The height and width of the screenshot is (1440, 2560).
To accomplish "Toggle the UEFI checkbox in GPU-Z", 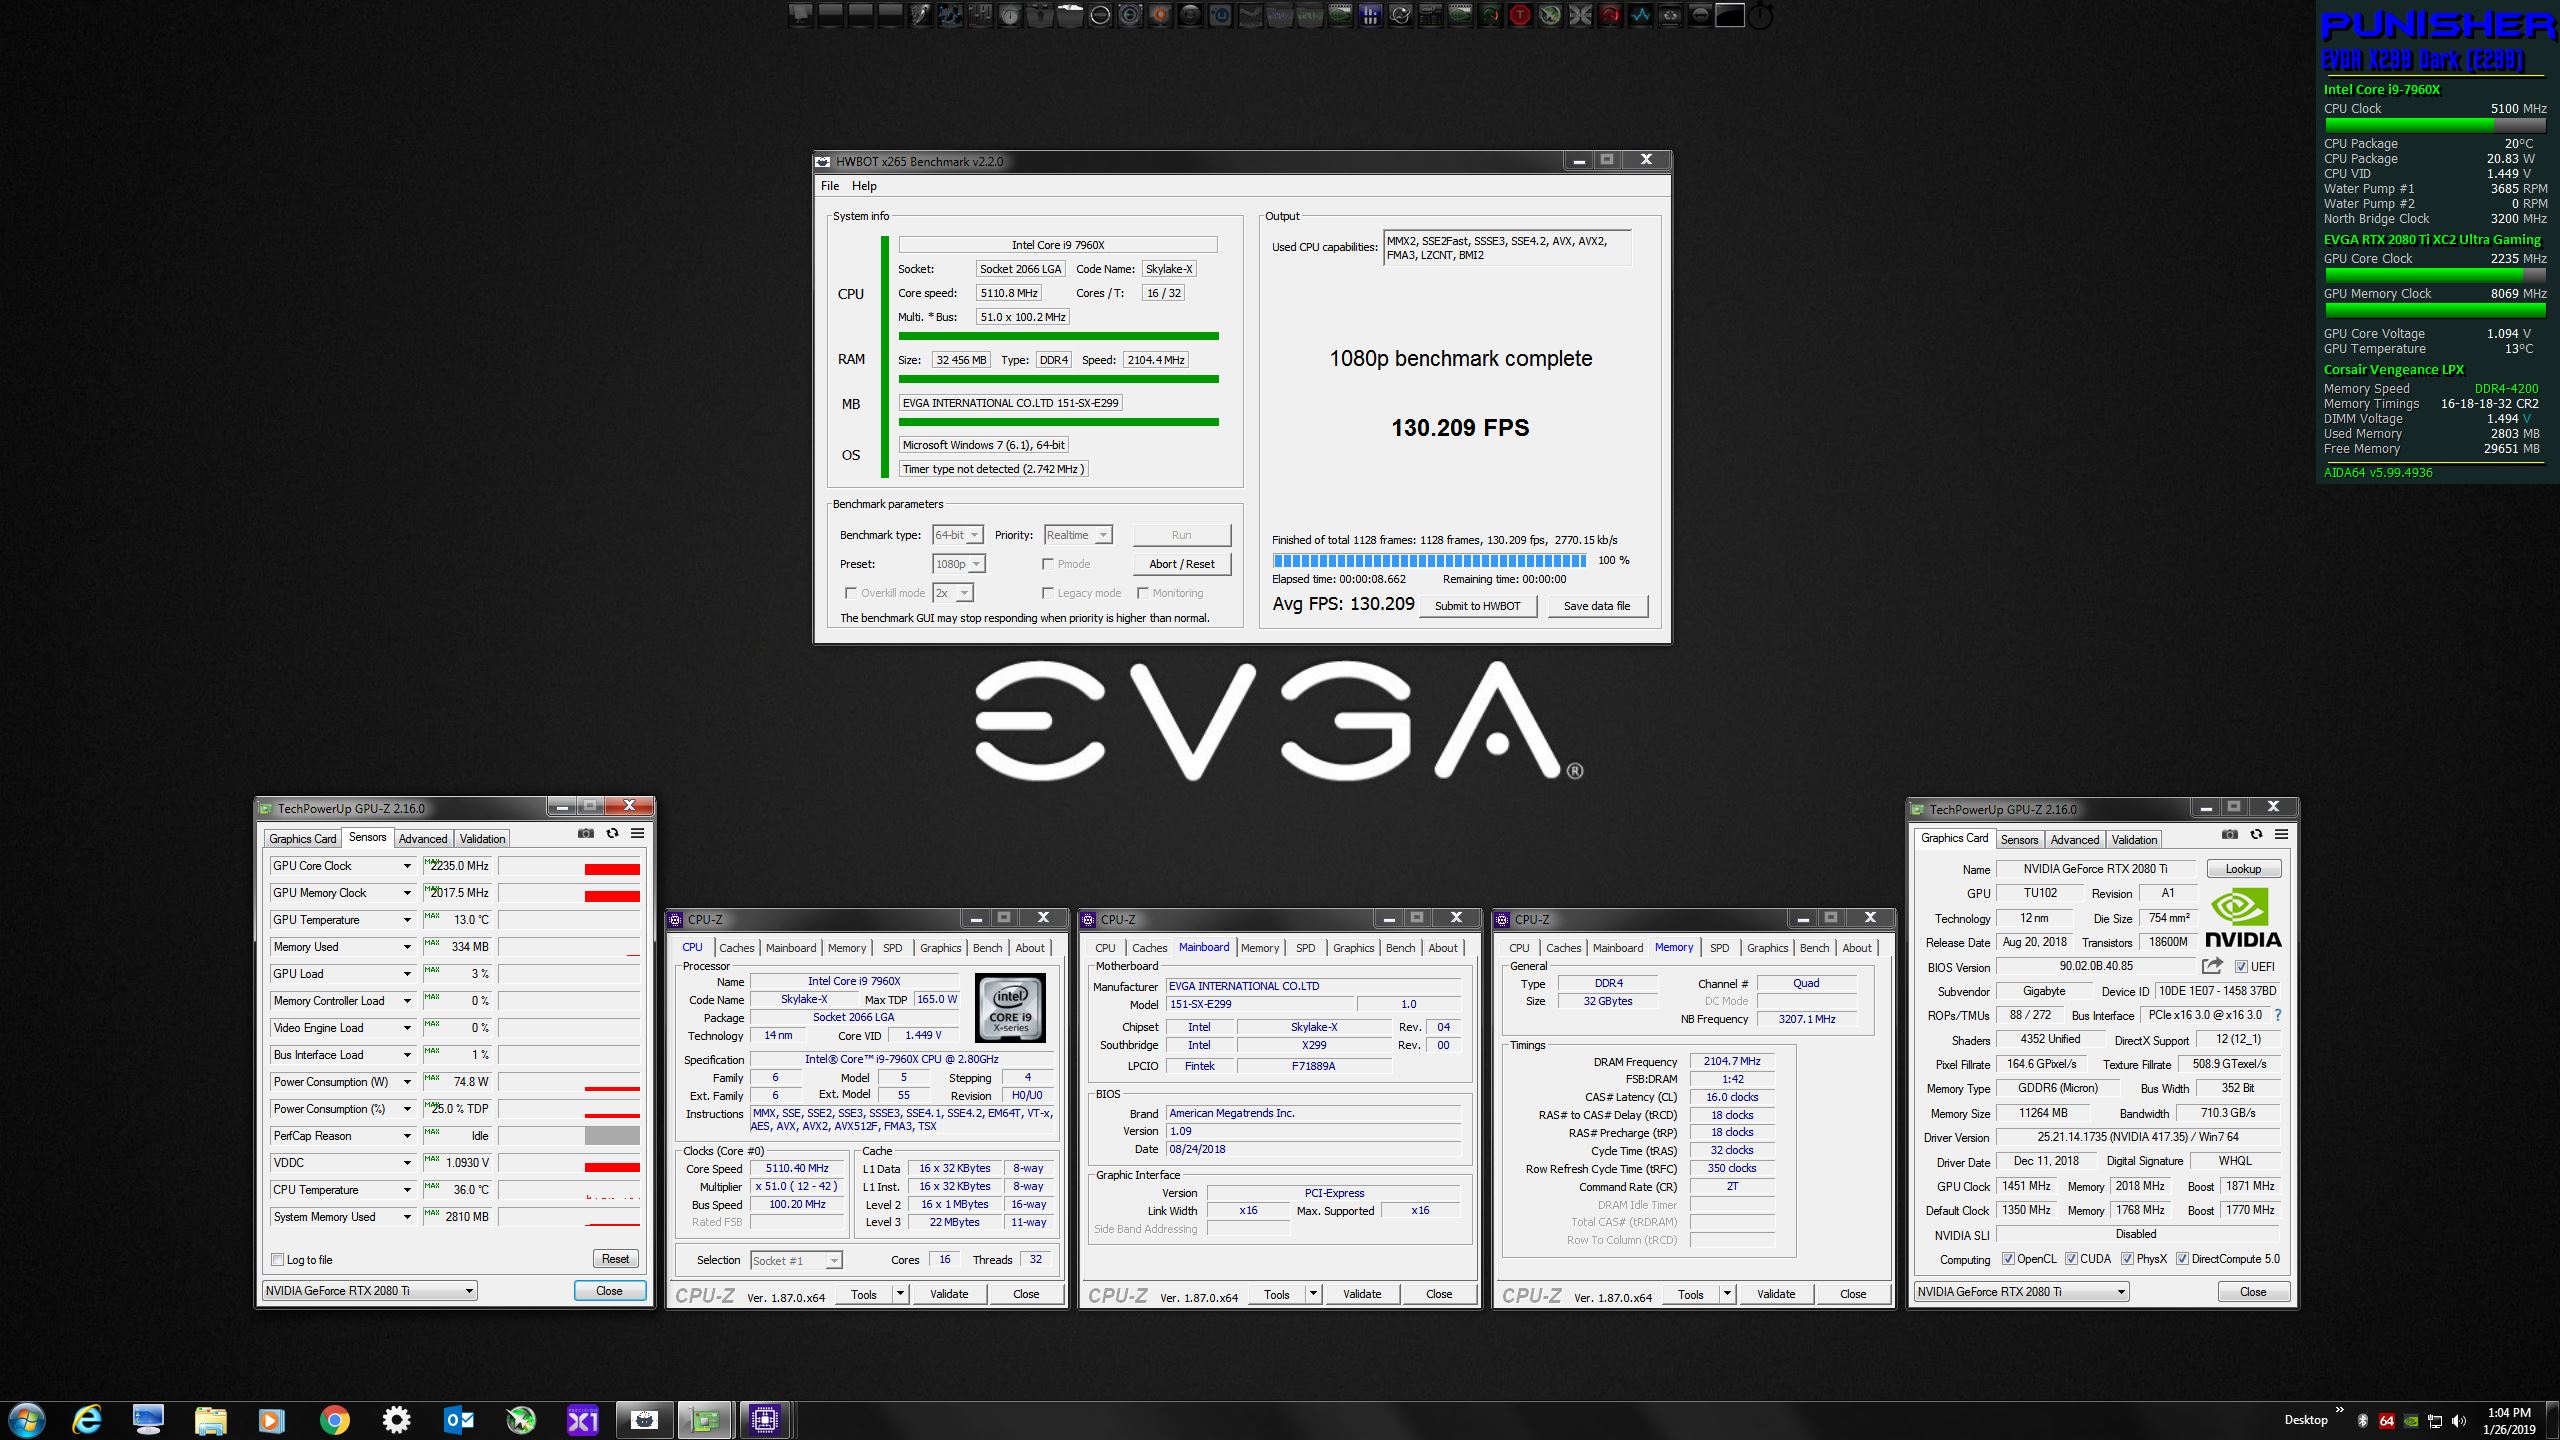I will pos(2241,967).
